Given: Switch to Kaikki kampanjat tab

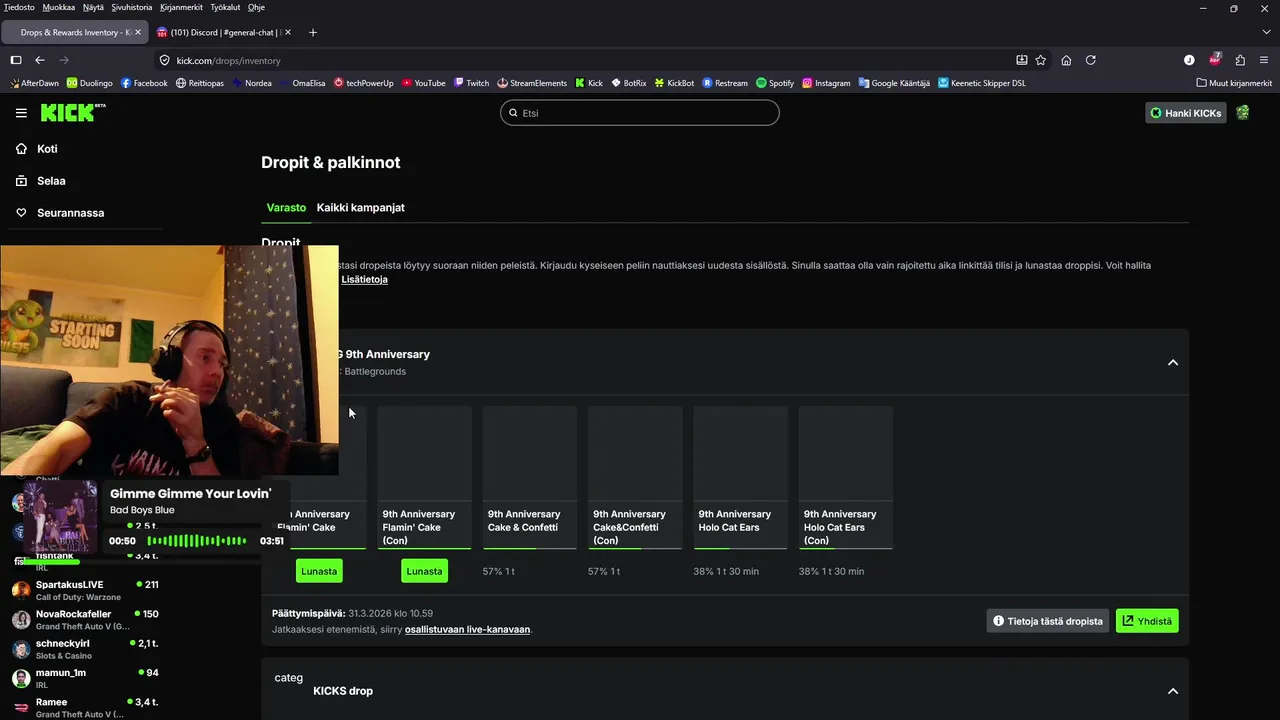Looking at the screenshot, I should tap(361, 207).
